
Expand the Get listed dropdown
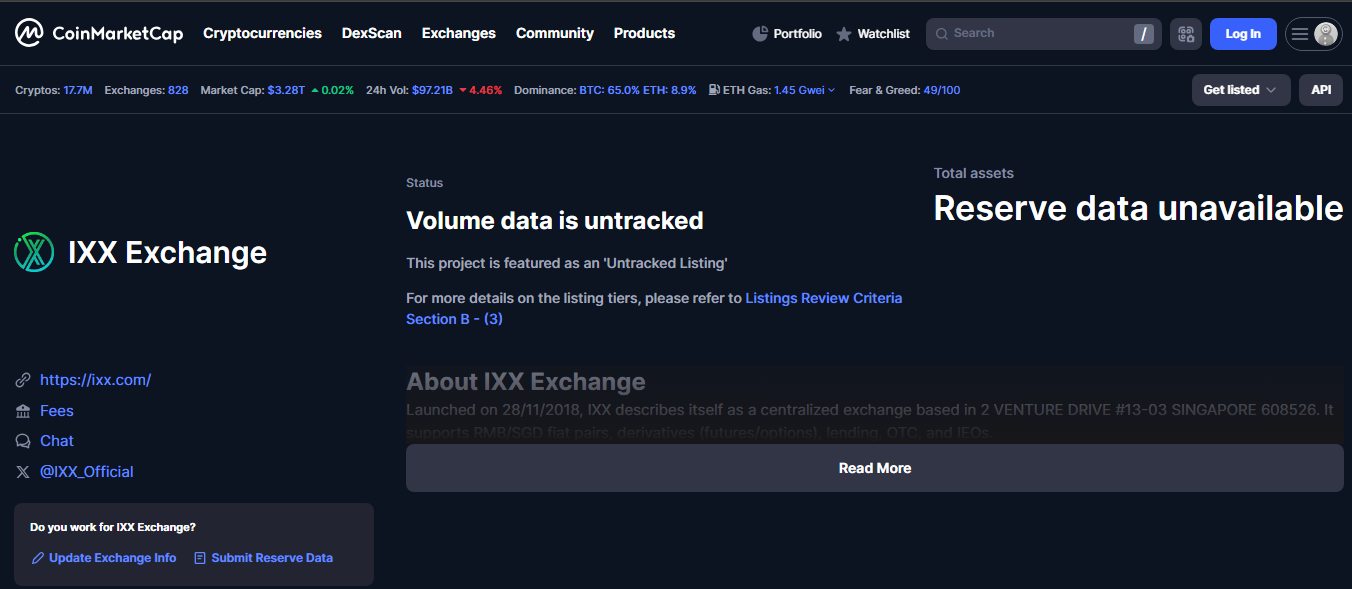[x=1241, y=90]
